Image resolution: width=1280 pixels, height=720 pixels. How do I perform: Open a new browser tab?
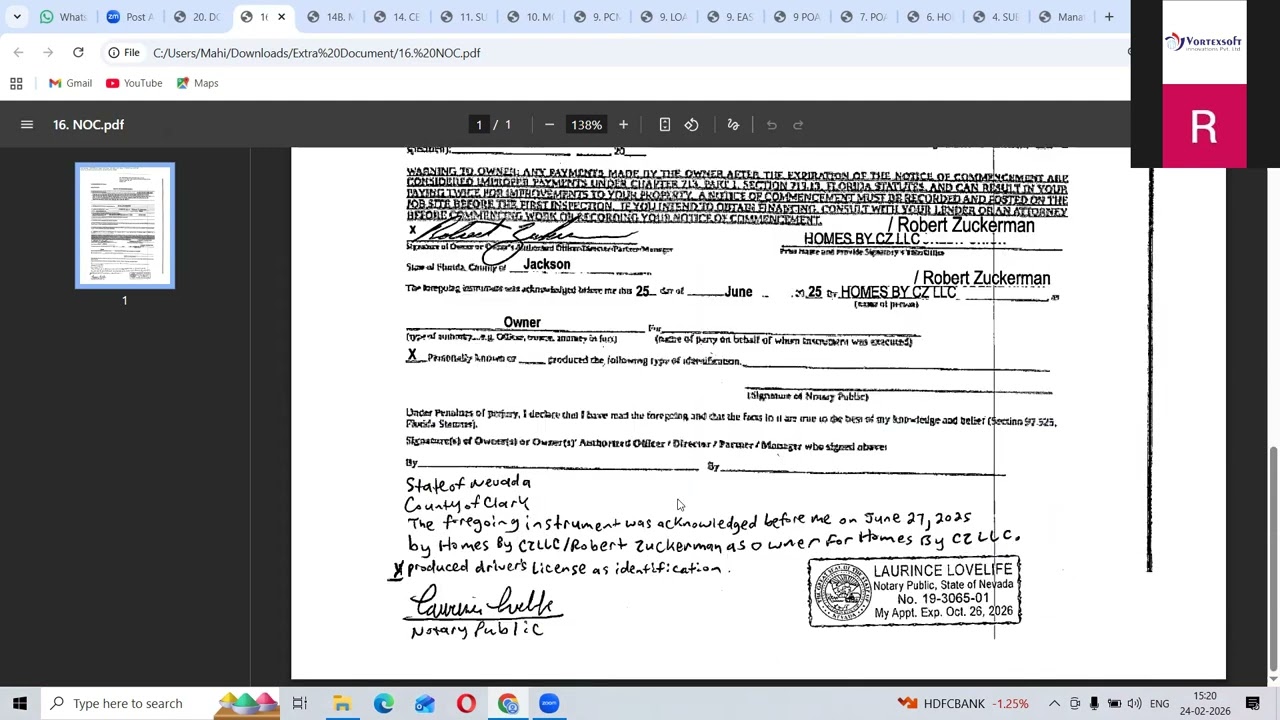pos(1109,17)
